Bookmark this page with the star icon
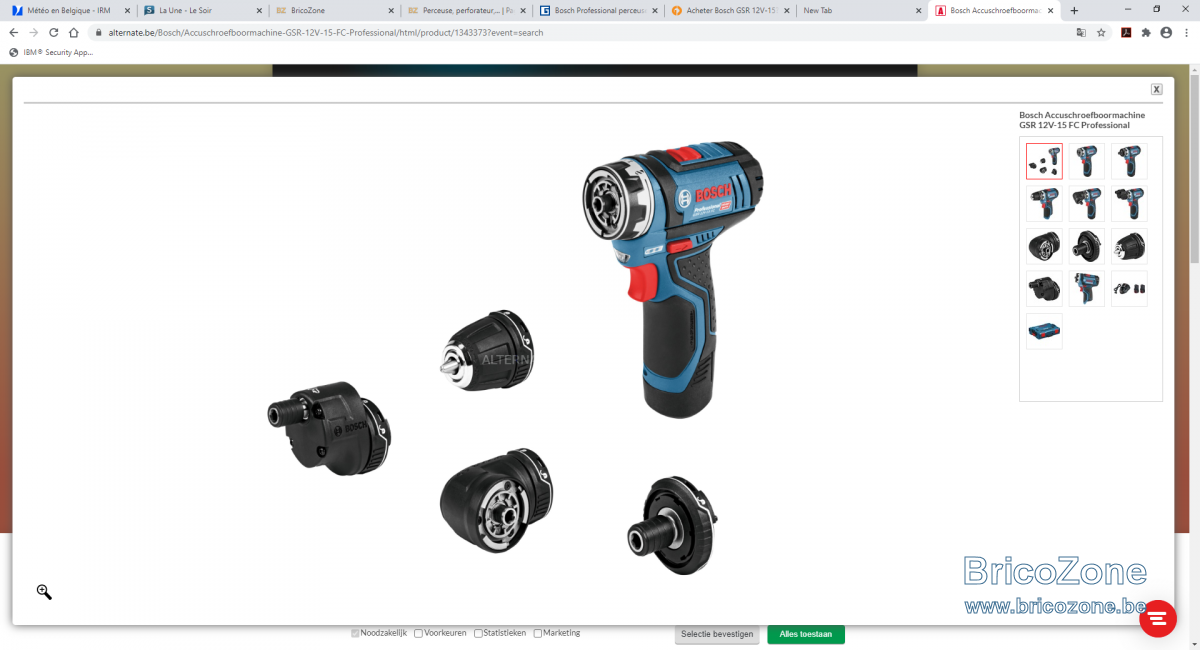This screenshot has height=650, width=1200. (x=1101, y=32)
